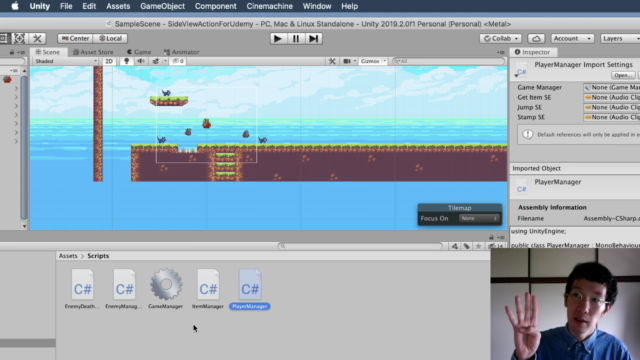Select the custom editor tools icon
The width and height of the screenshot is (640, 360).
[37, 38]
